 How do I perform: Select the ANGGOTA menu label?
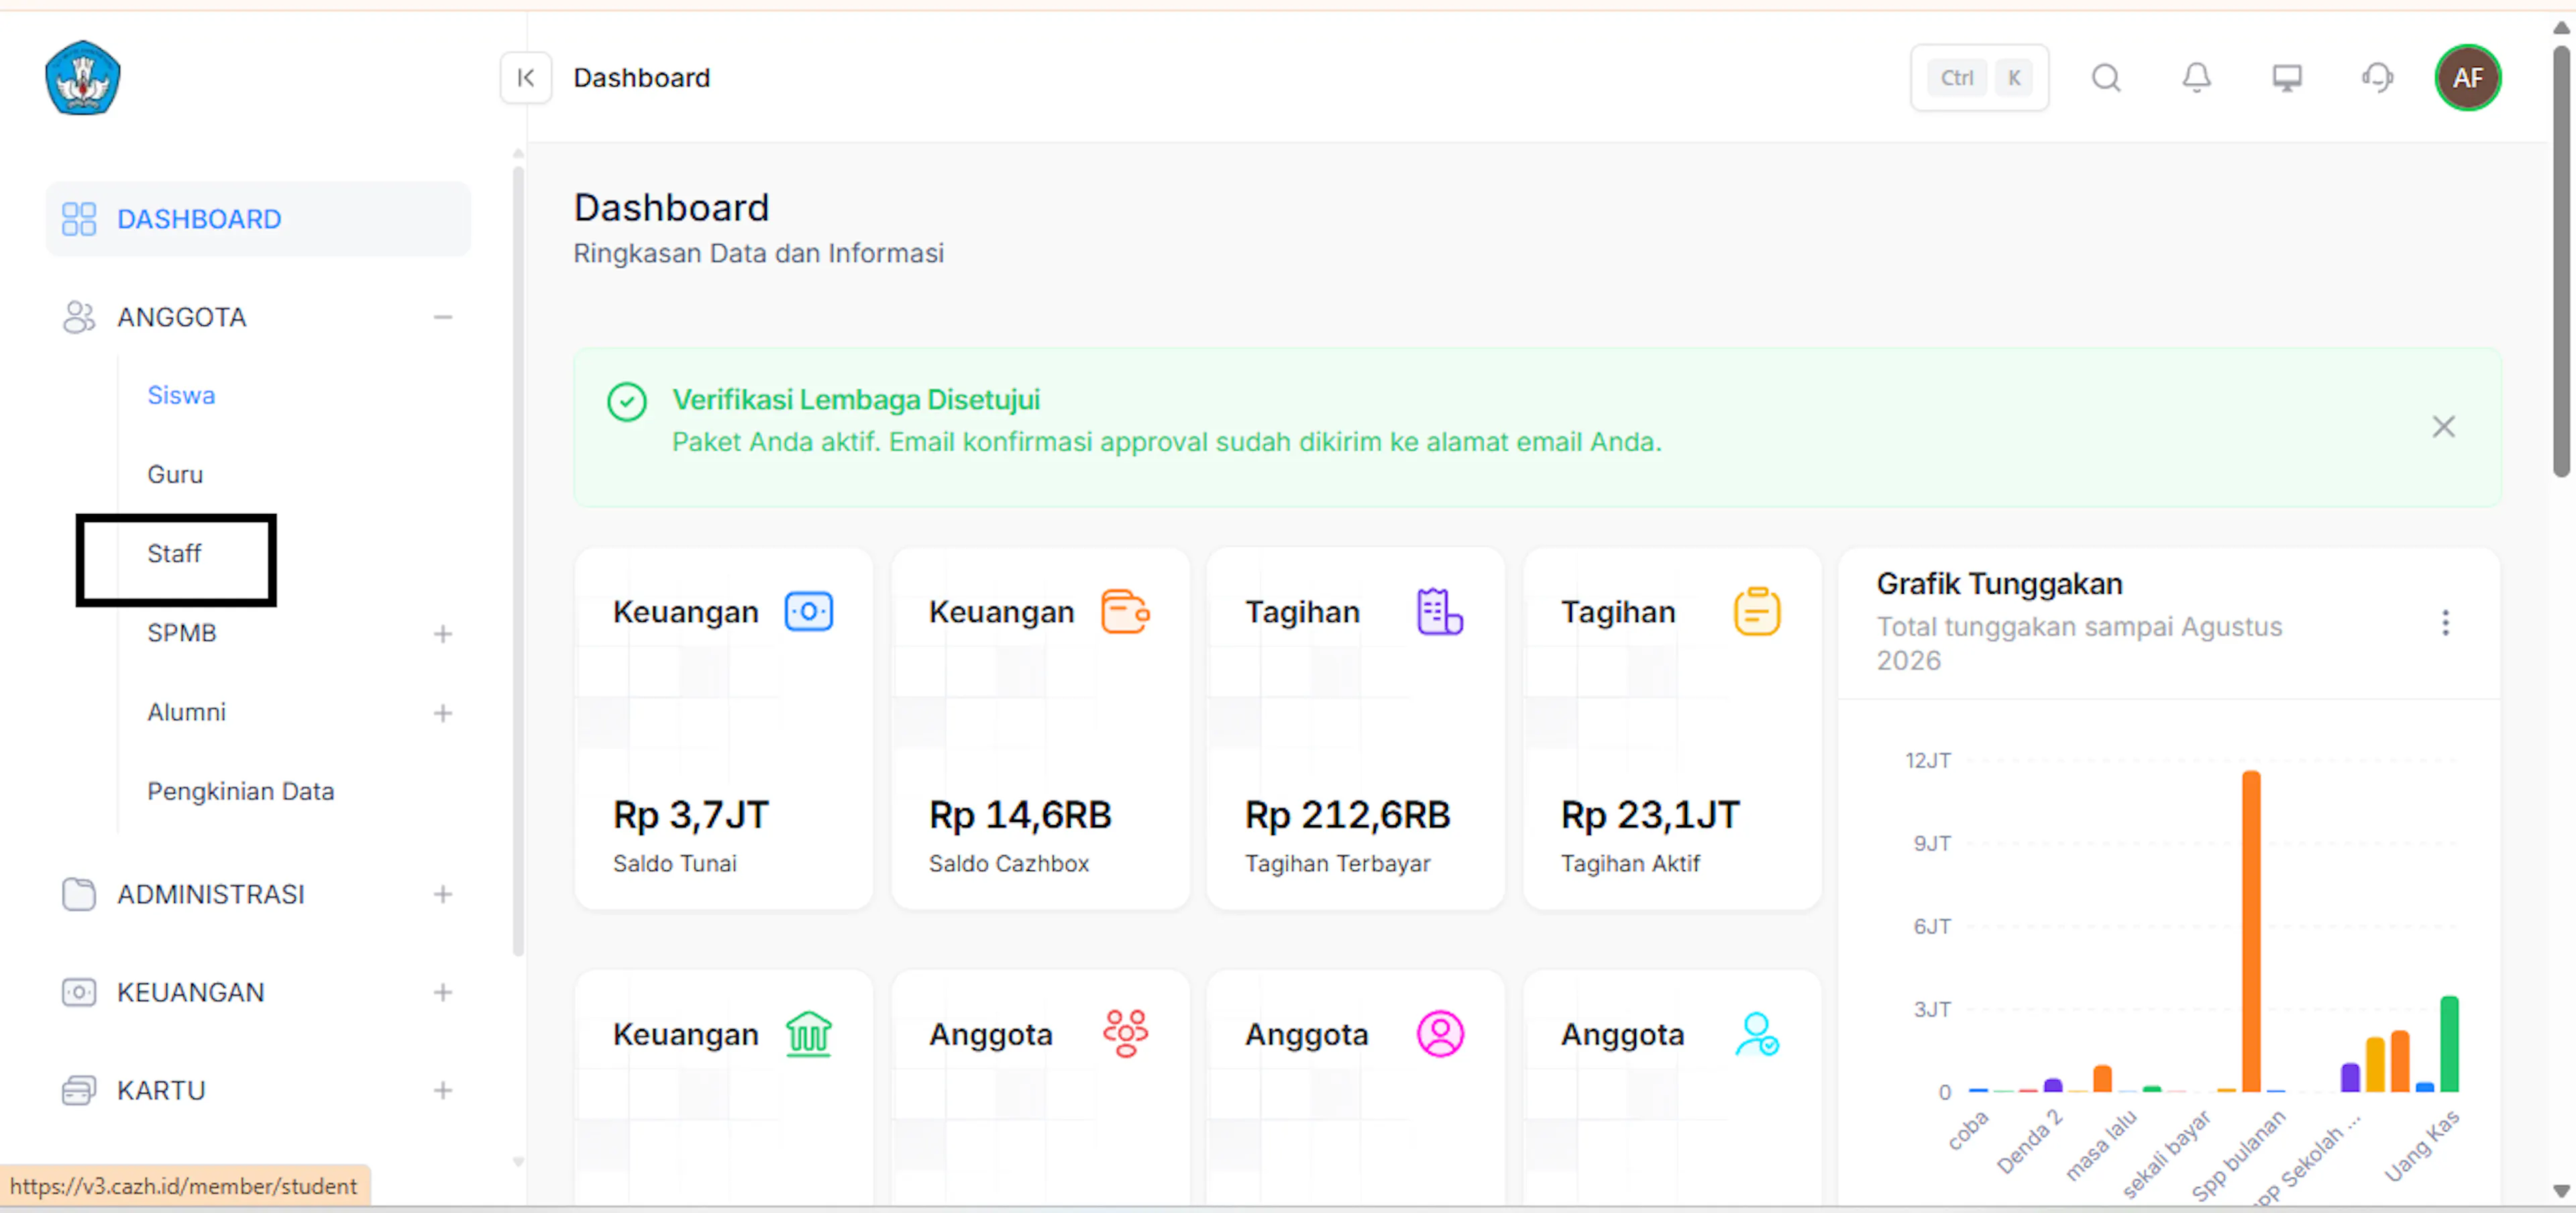pyautogui.click(x=182, y=317)
